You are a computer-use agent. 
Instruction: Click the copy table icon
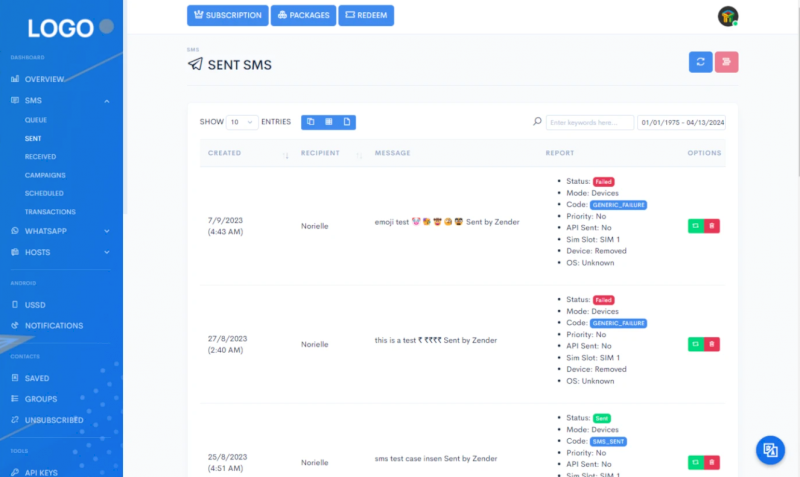[310, 122]
